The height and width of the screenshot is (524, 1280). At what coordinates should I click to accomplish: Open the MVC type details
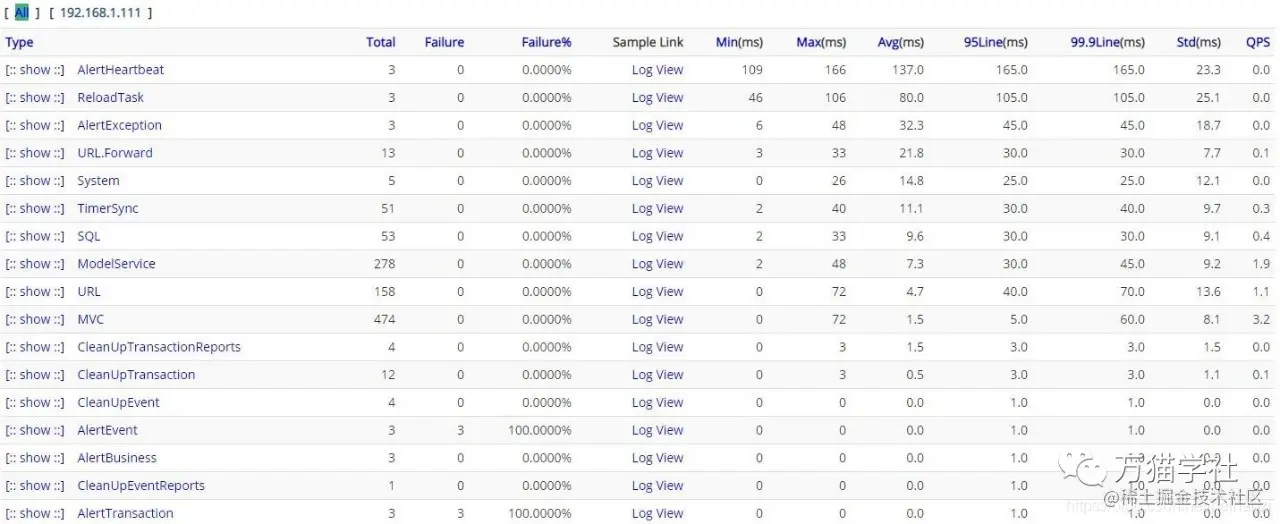click(x=91, y=319)
